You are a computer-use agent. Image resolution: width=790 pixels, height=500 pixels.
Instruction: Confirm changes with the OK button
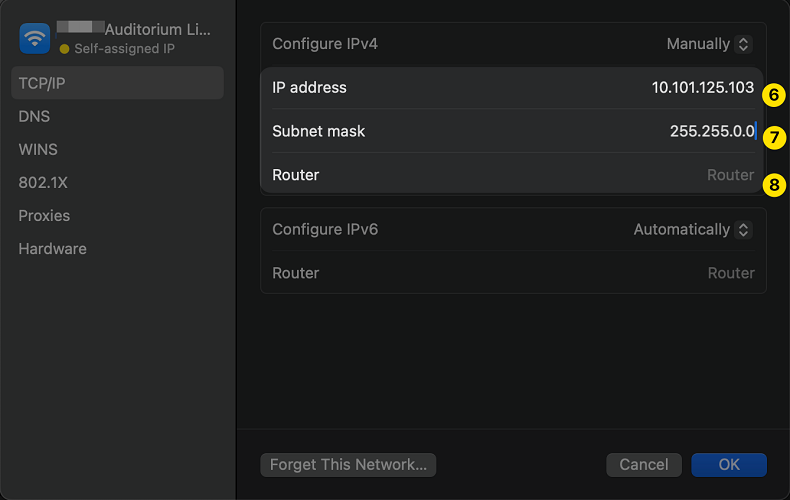point(729,464)
